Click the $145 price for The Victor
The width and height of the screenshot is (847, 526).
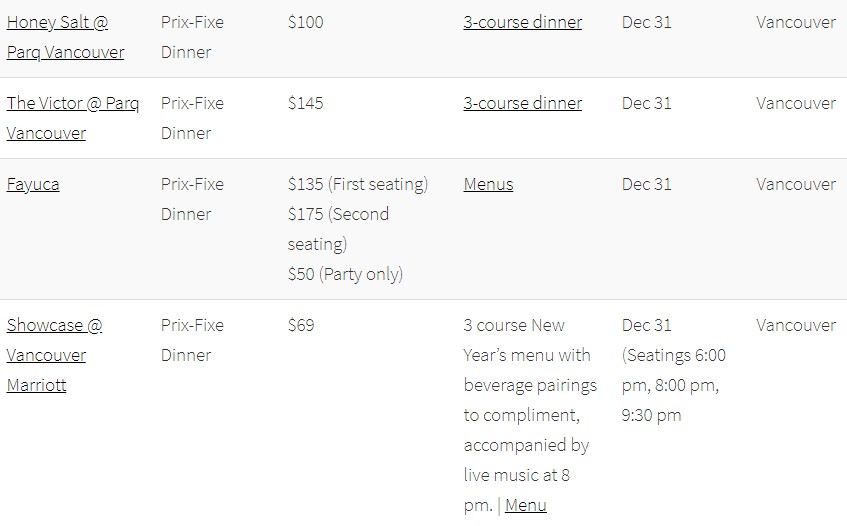point(306,103)
